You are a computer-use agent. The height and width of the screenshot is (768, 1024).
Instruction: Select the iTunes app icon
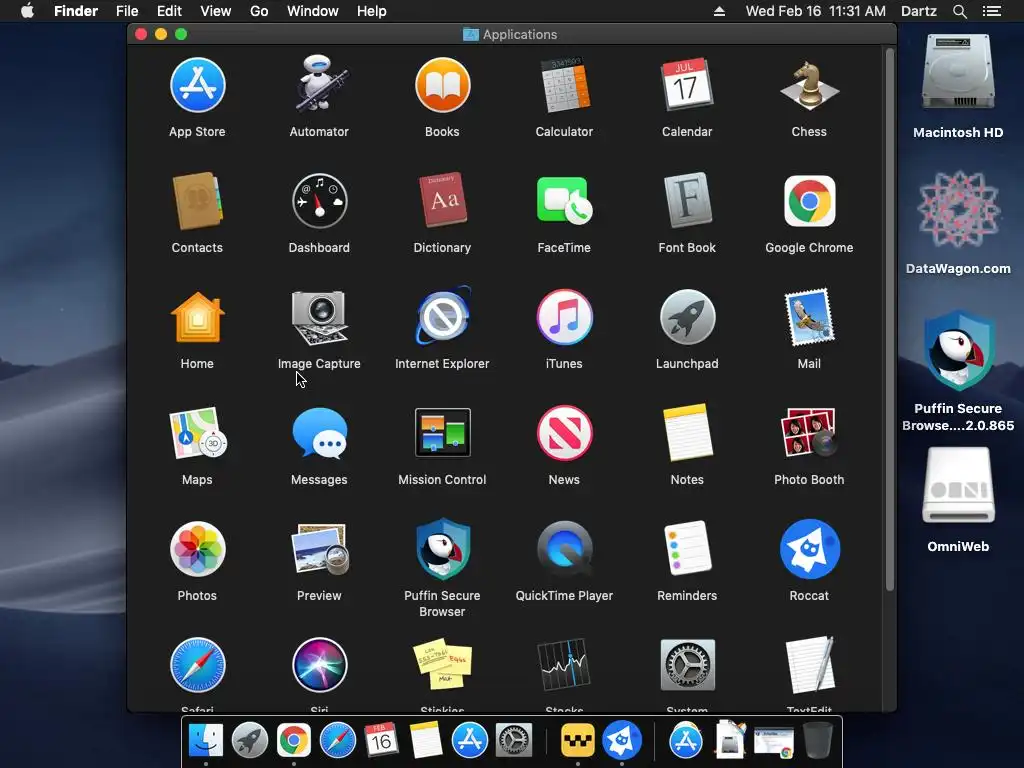tap(564, 317)
